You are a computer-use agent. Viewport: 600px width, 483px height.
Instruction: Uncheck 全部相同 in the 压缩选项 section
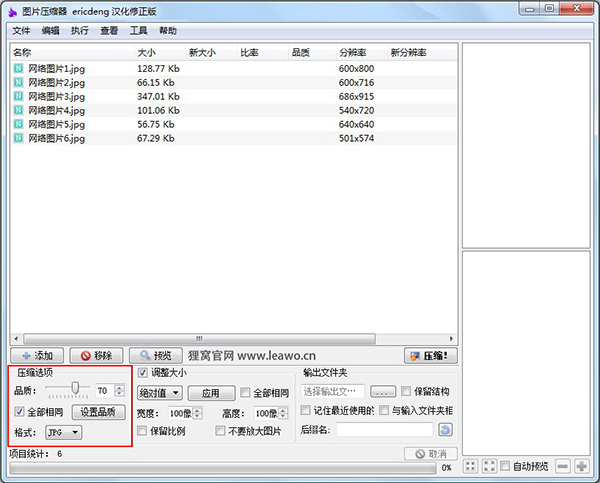click(x=21, y=411)
